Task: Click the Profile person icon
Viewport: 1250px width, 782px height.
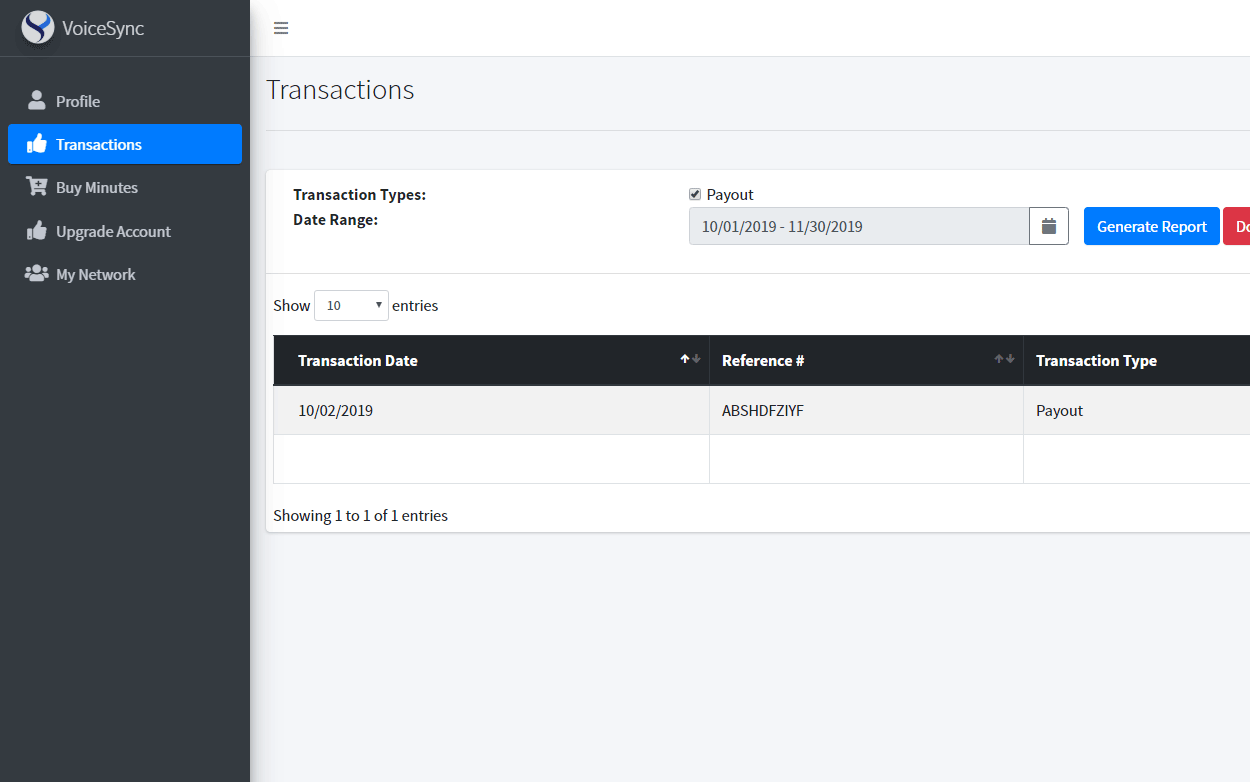Action: coord(37,100)
